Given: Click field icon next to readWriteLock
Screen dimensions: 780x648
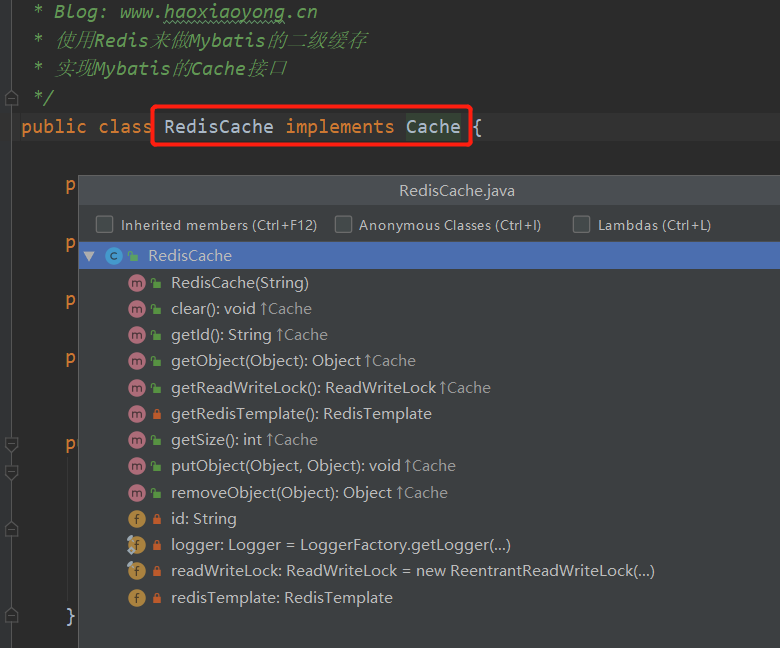Looking at the screenshot, I should point(137,571).
